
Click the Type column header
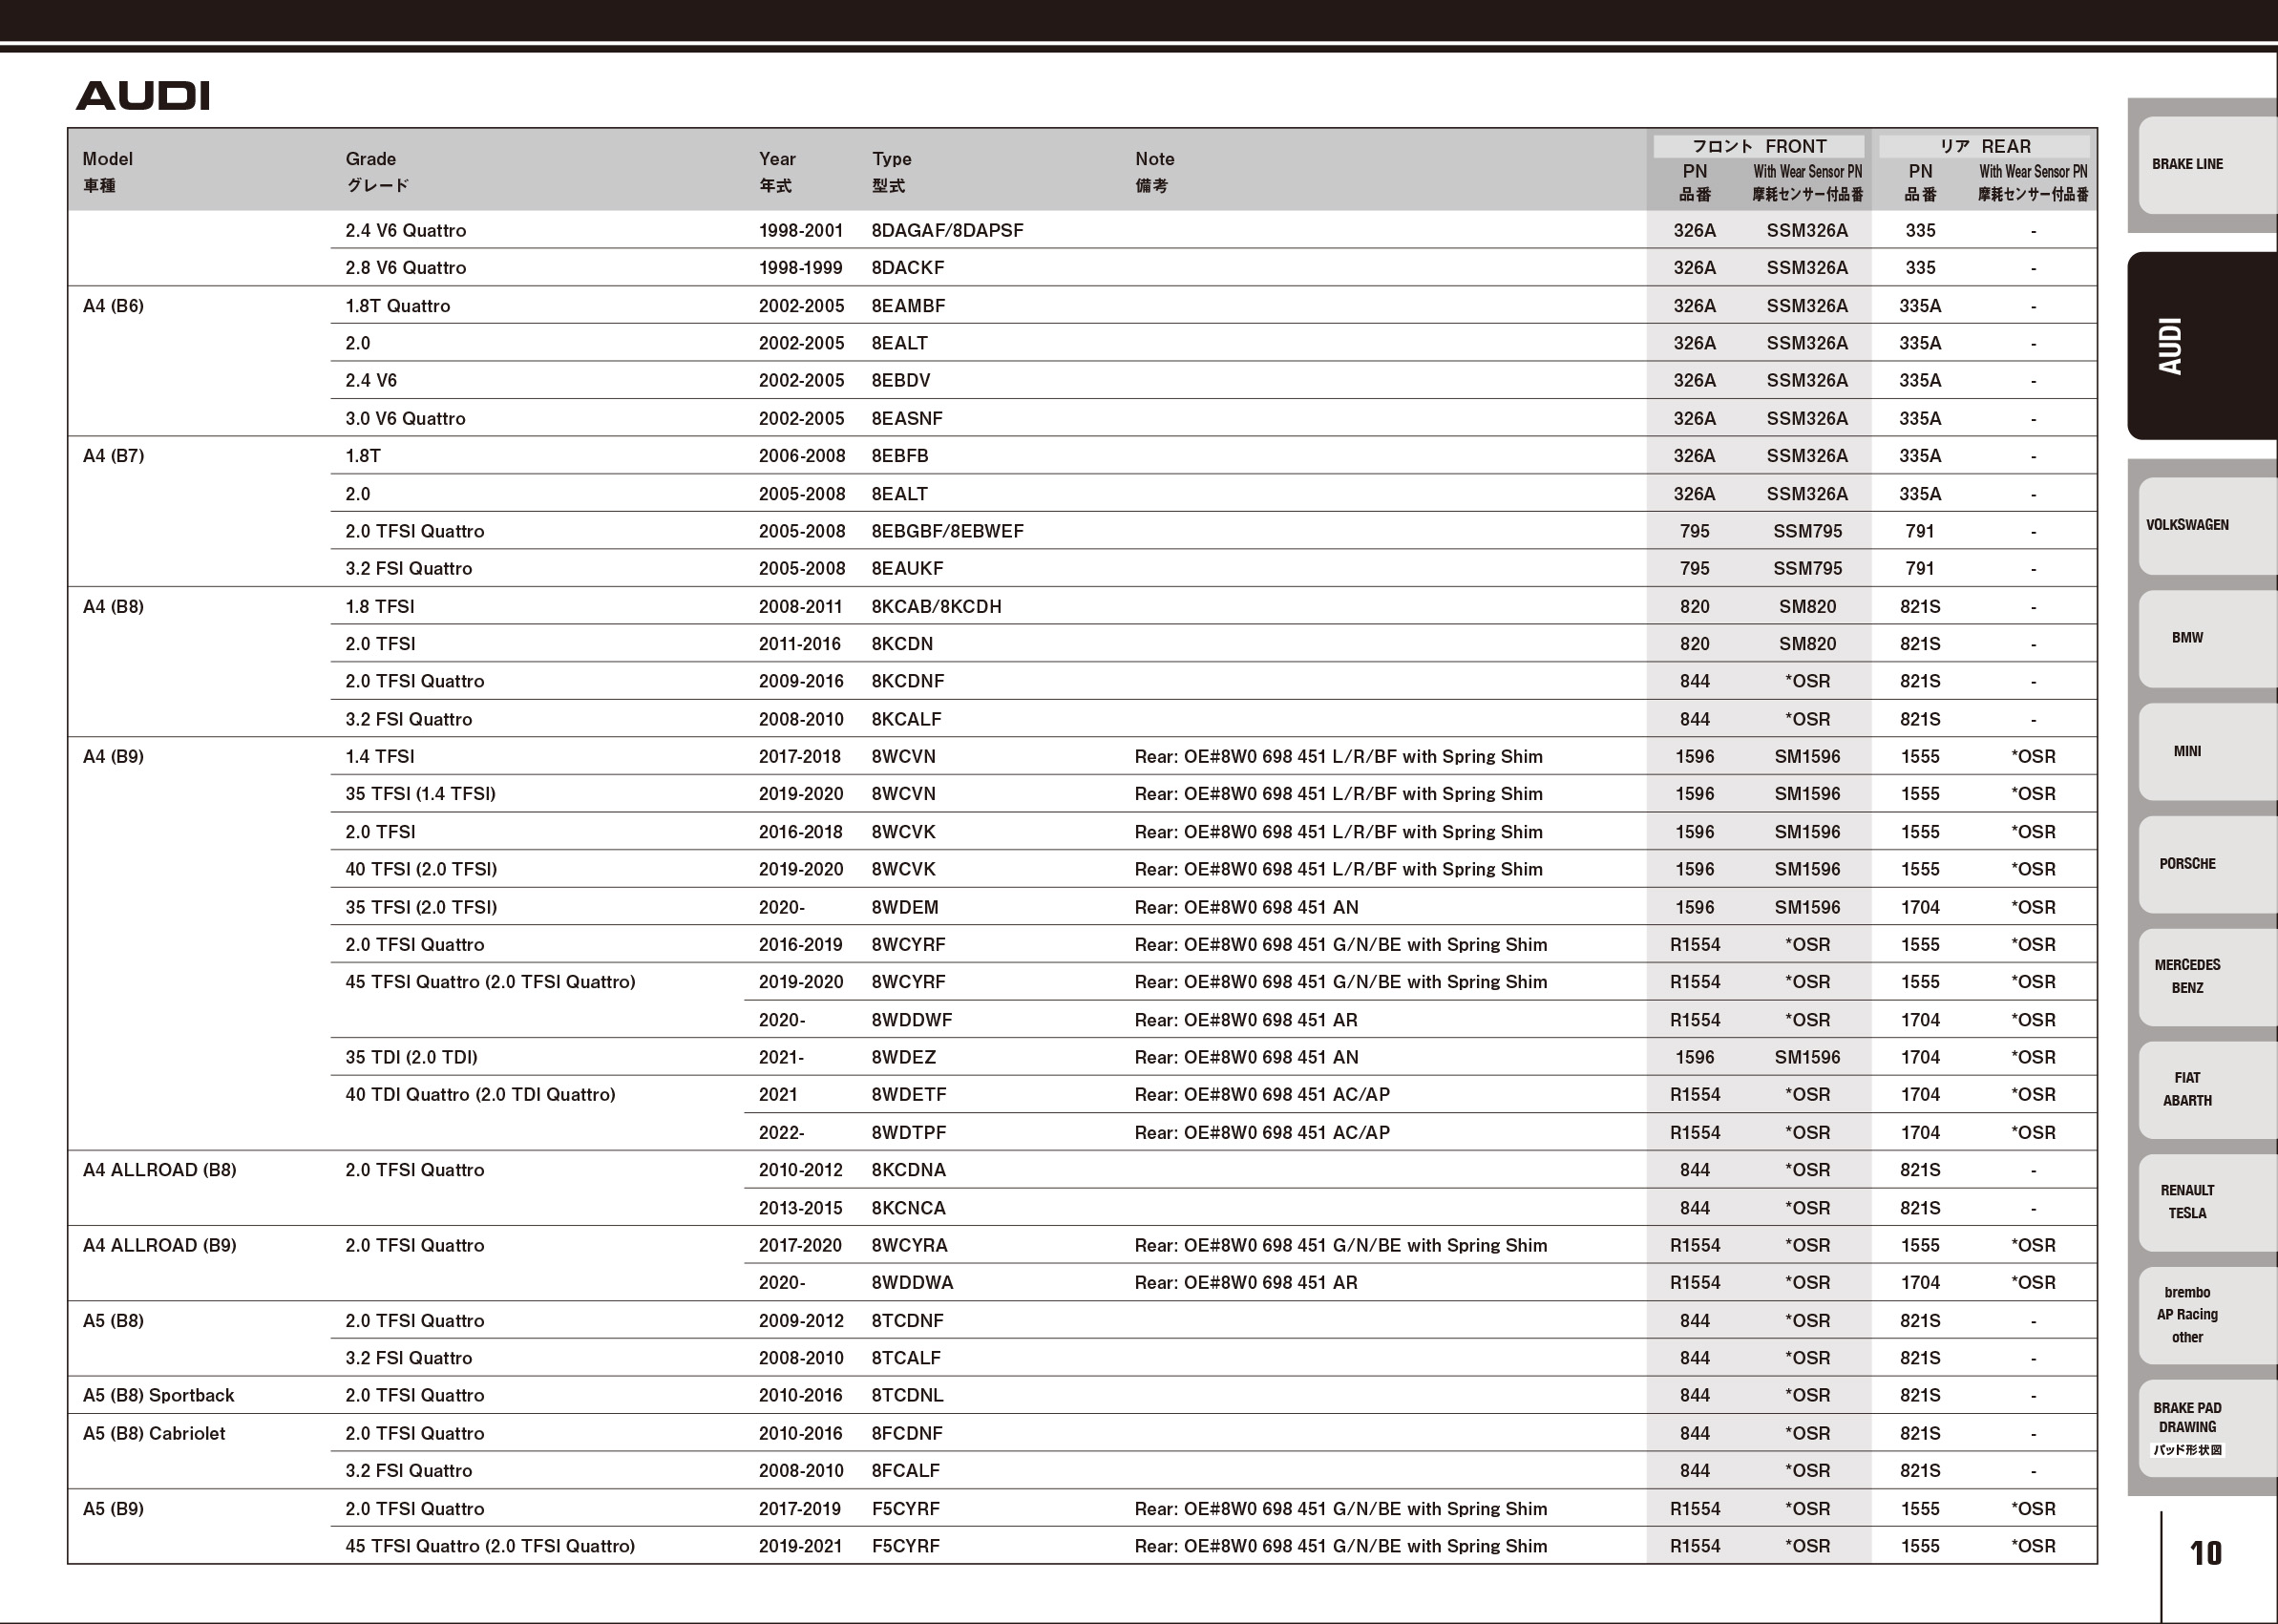click(x=891, y=171)
